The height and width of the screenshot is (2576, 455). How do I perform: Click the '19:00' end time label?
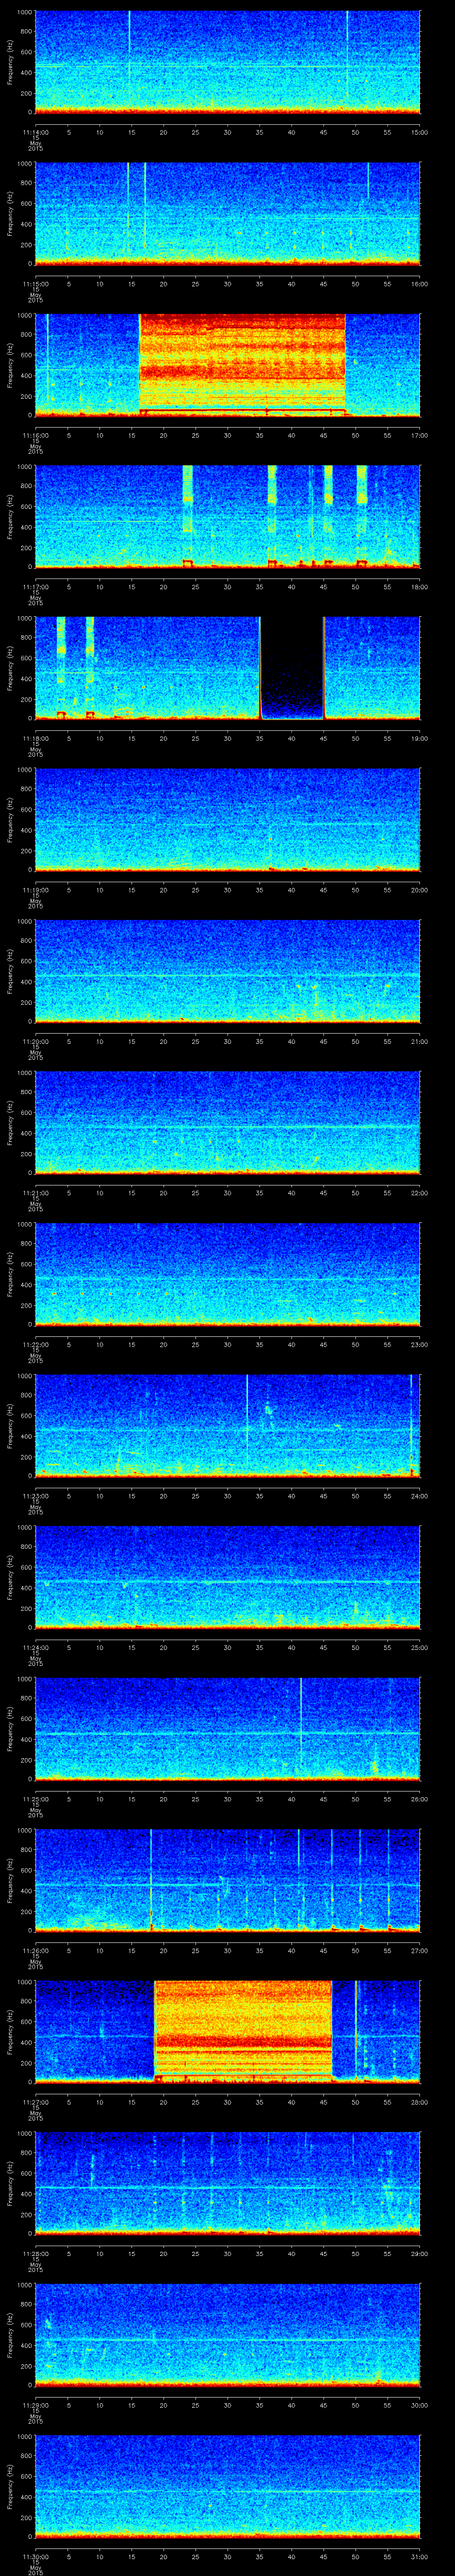pyautogui.click(x=419, y=738)
